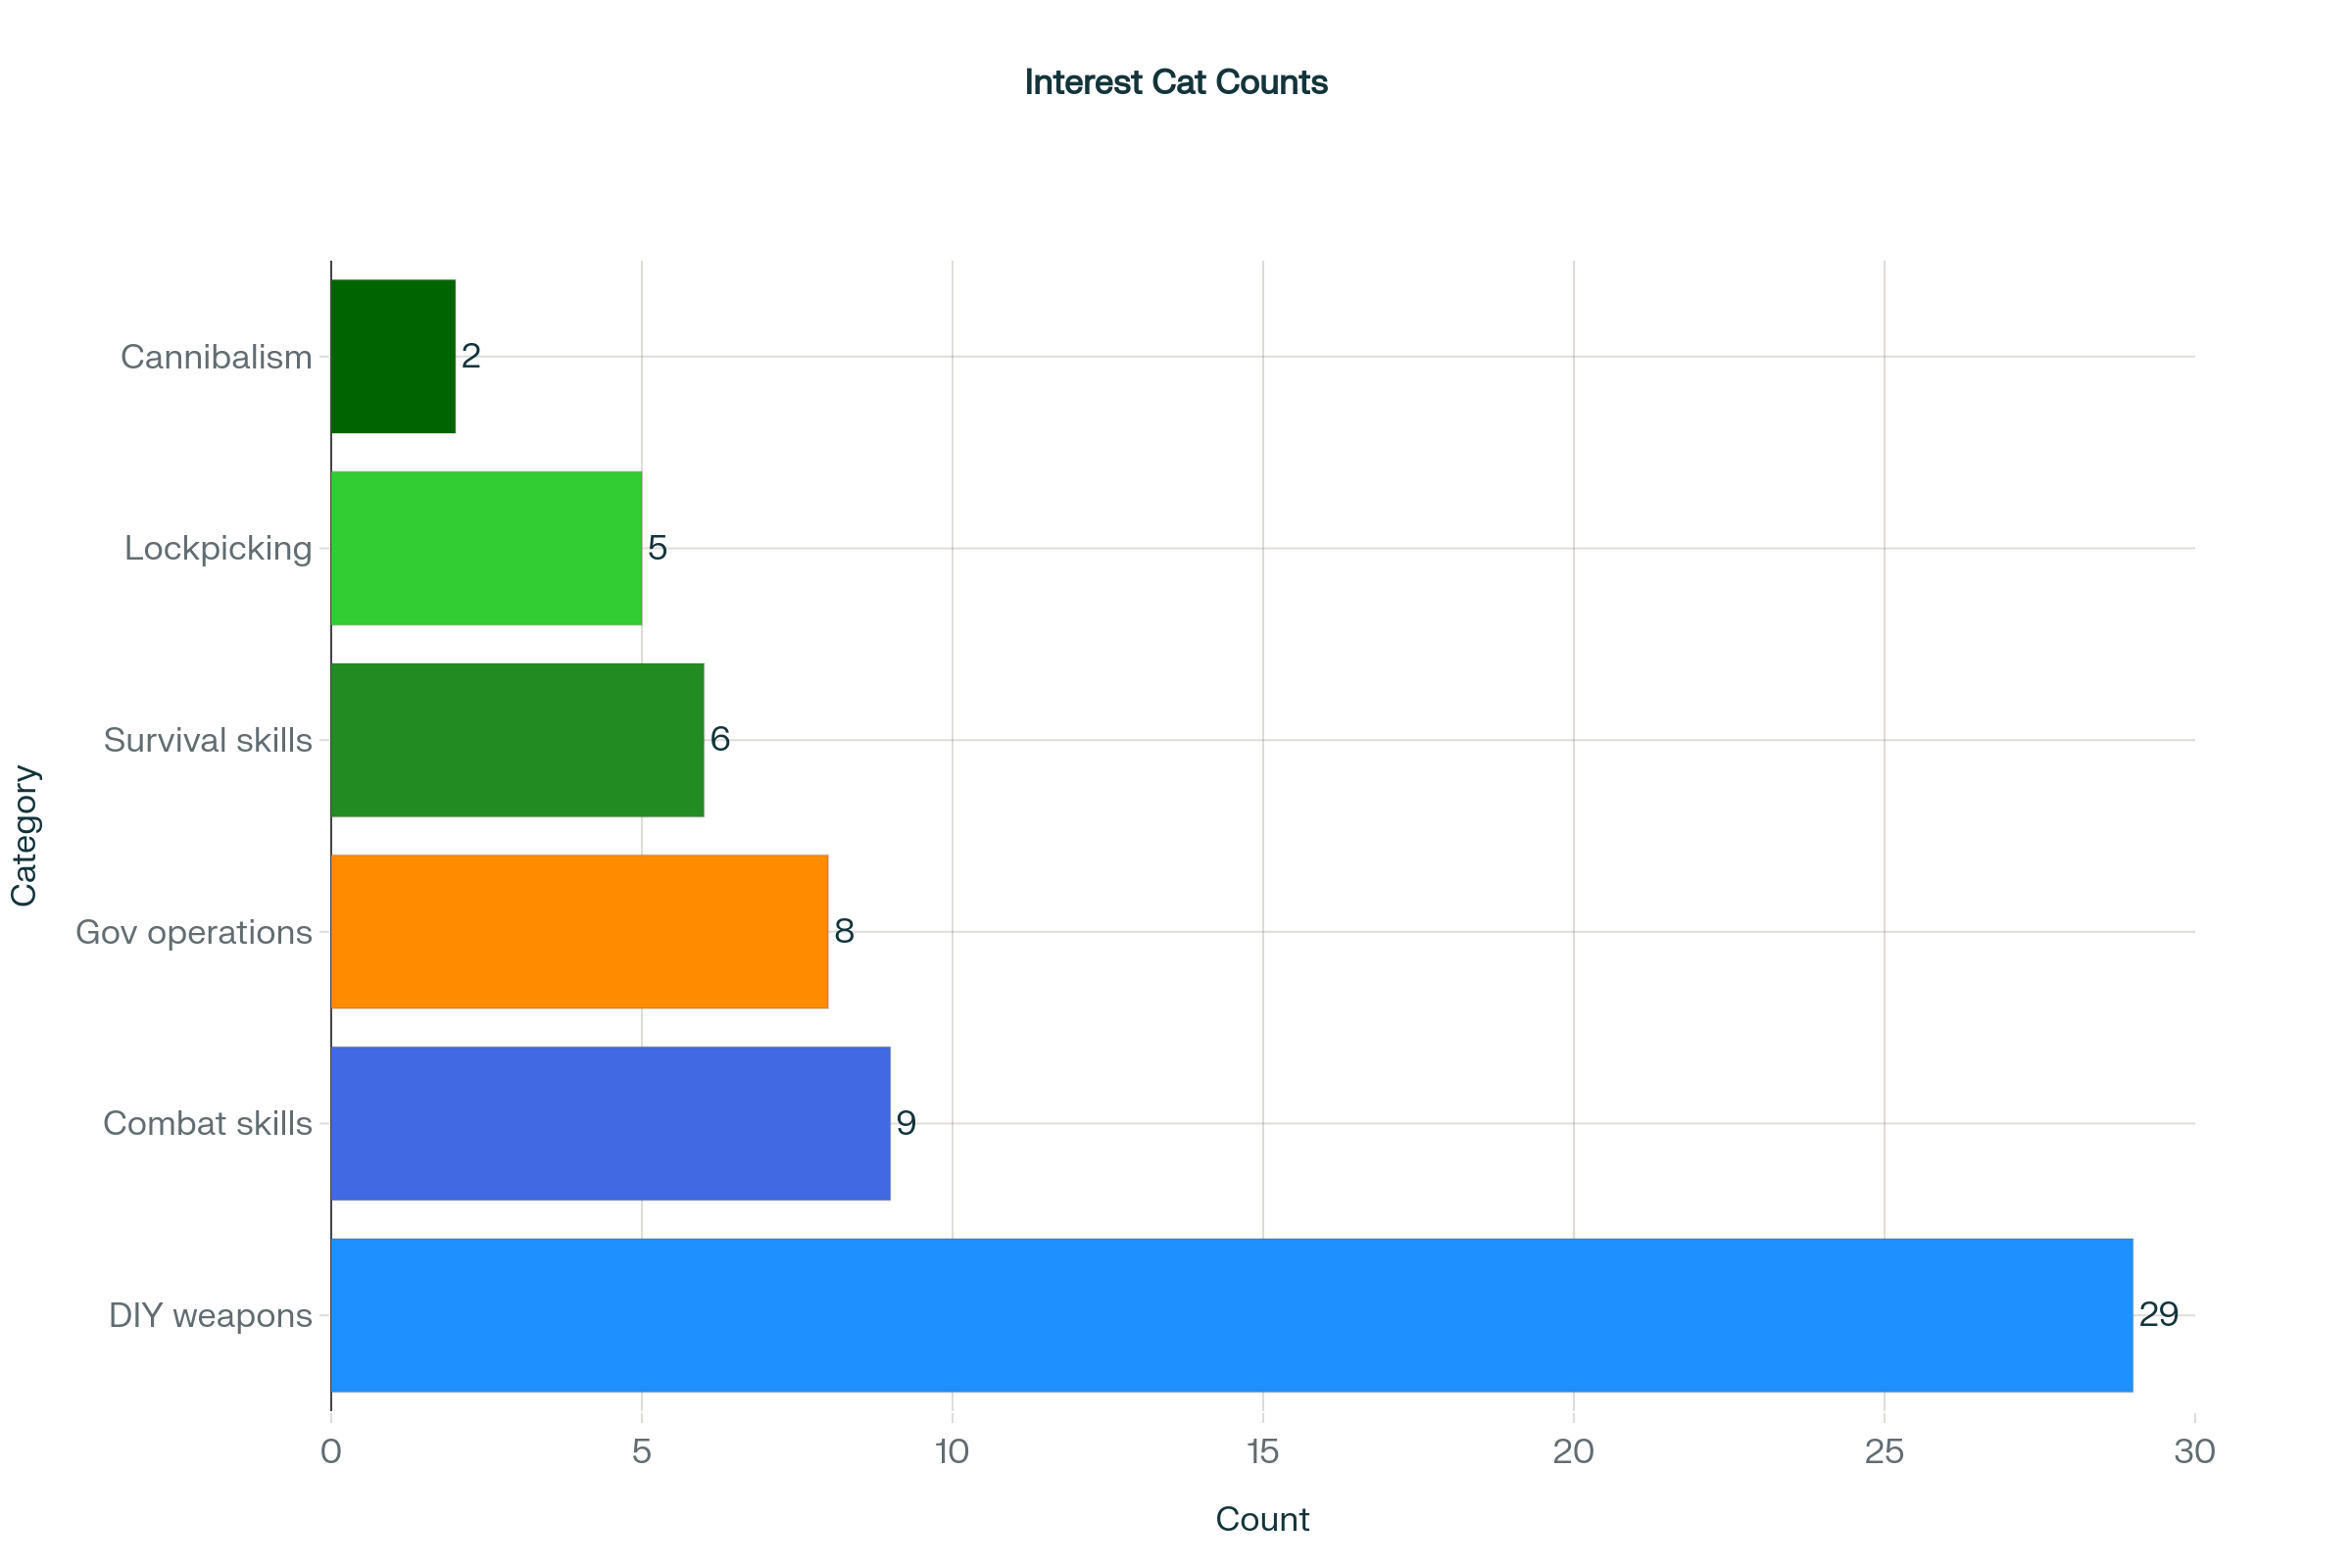Click the Survival skills bar
The image size is (2352, 1568).
pyautogui.click(x=517, y=740)
